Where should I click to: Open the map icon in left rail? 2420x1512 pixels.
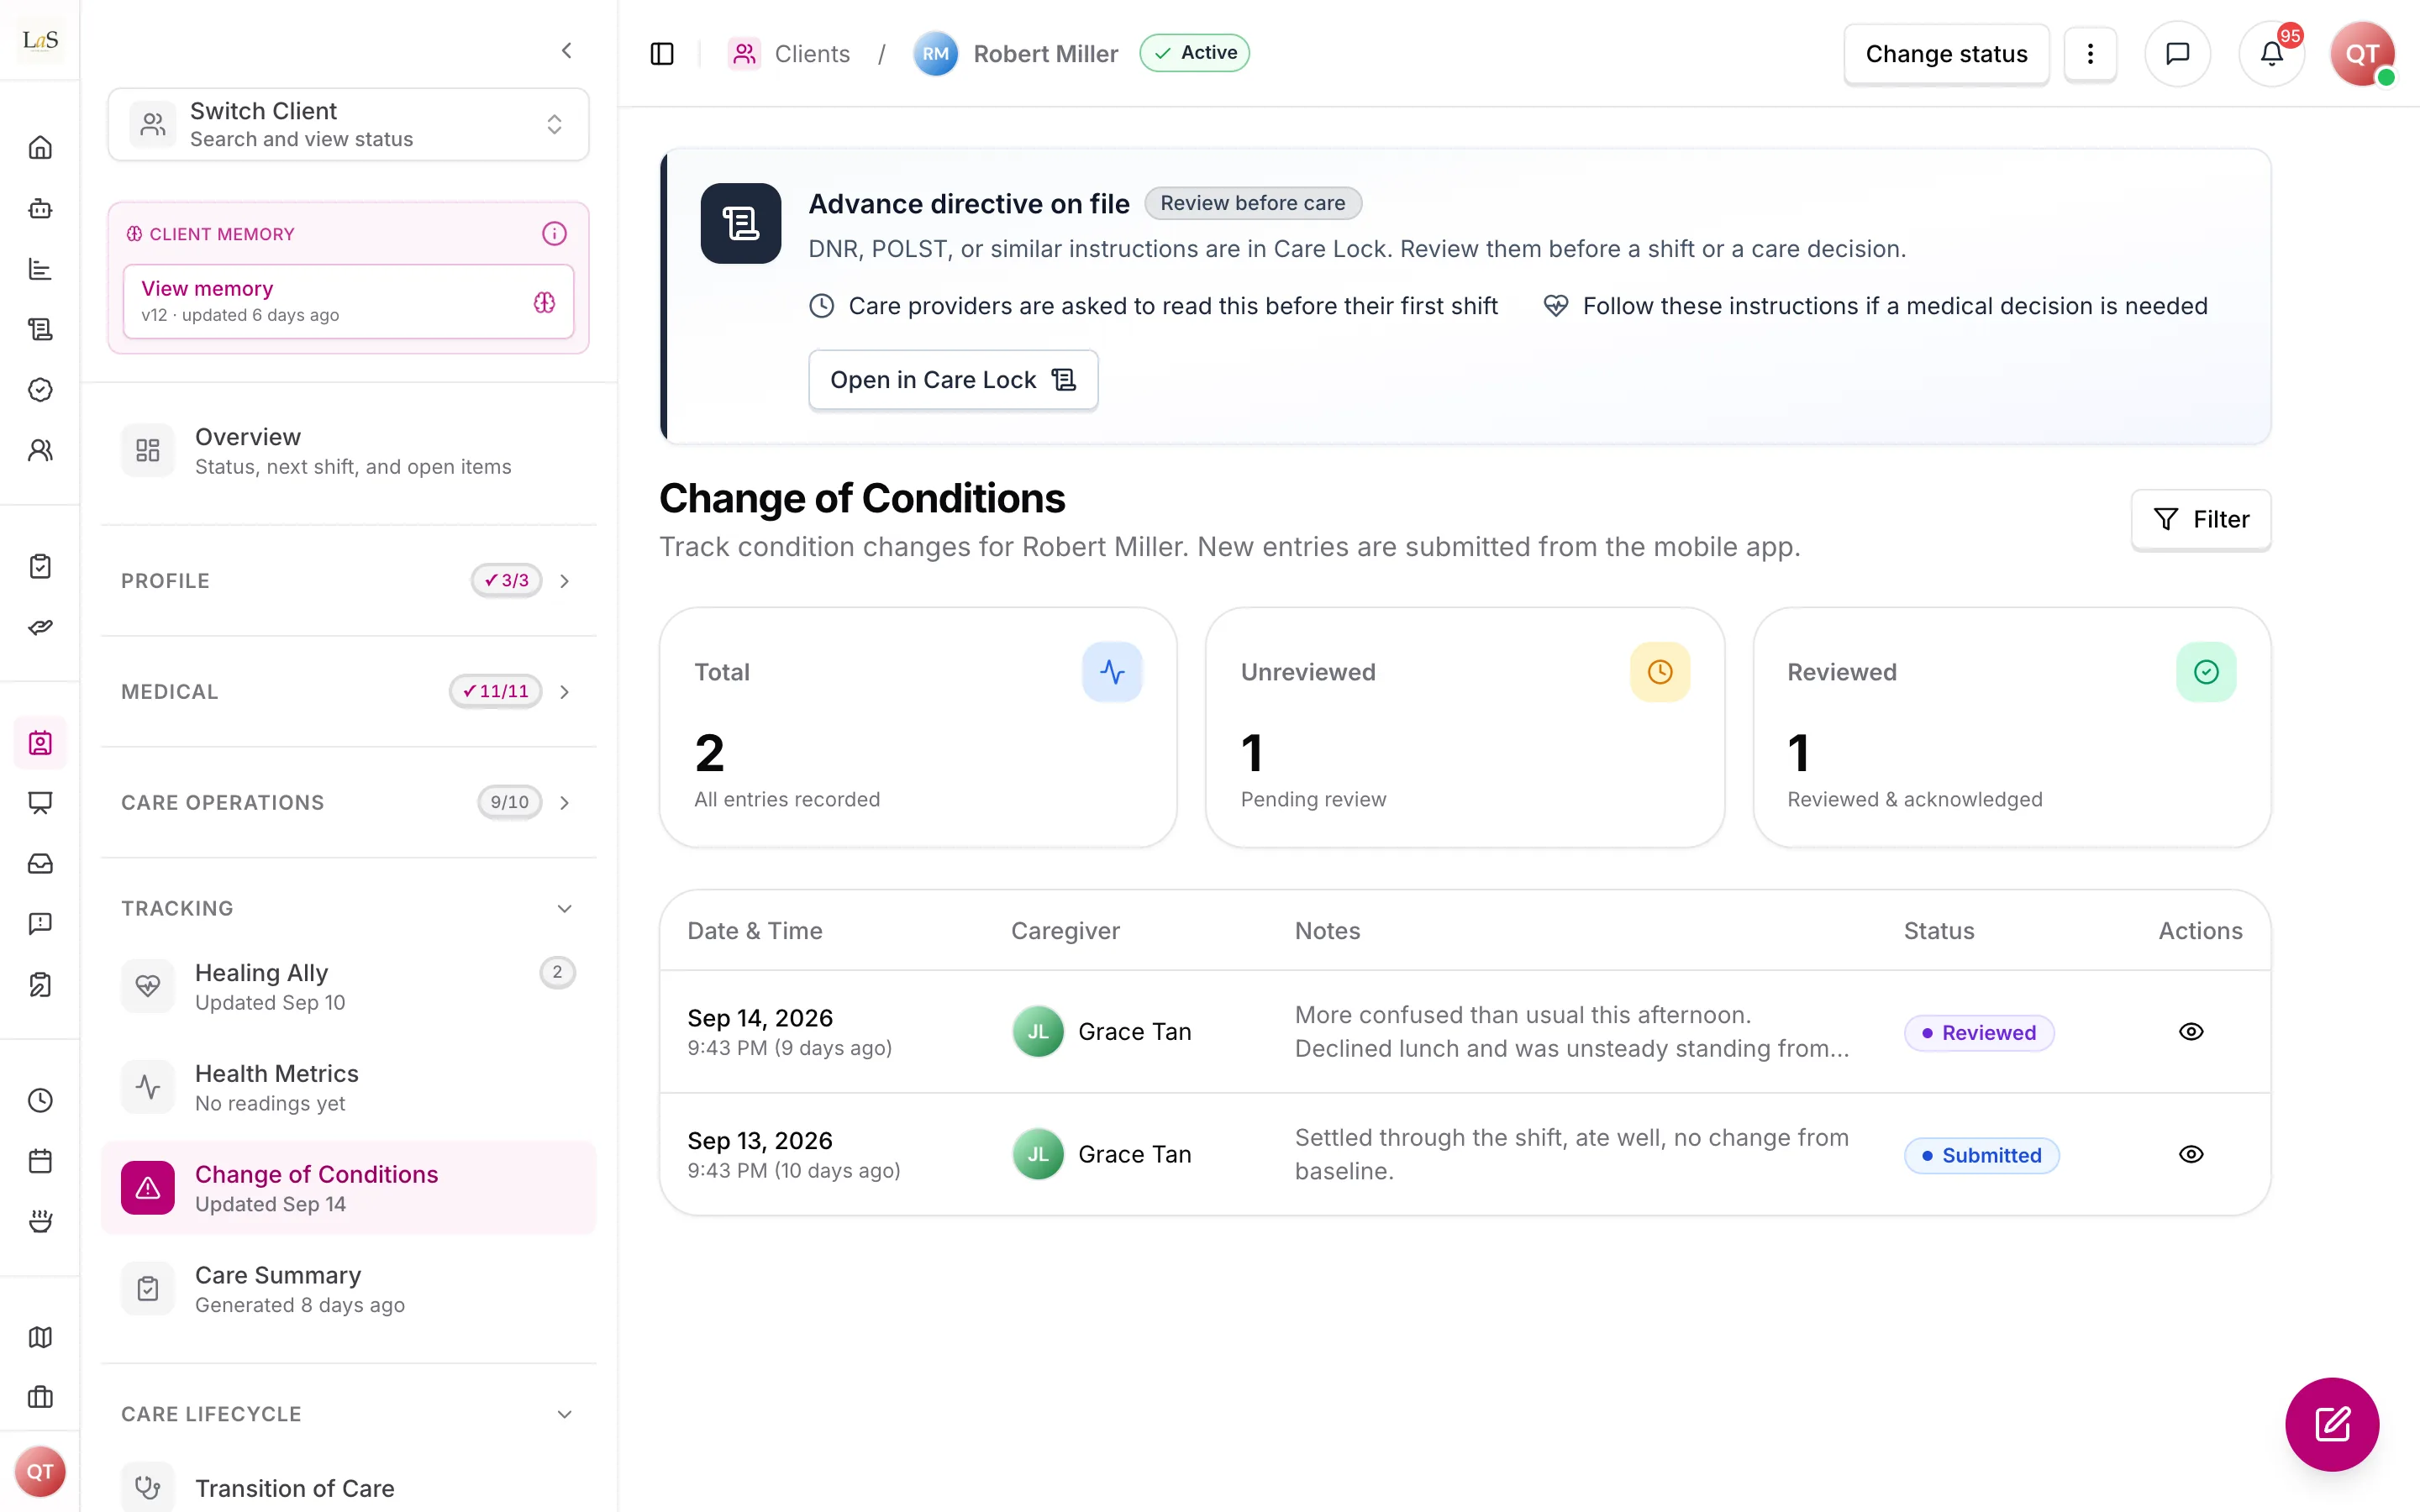(40, 1337)
